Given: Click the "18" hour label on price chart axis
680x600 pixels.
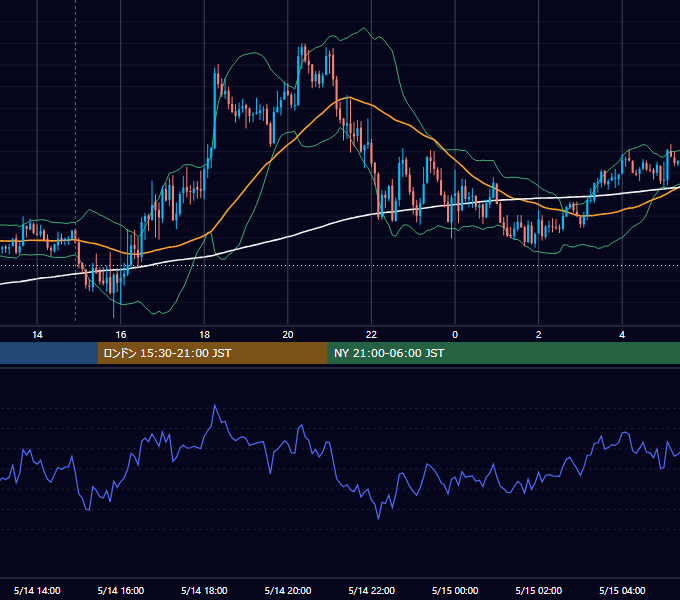Looking at the screenshot, I should click(x=204, y=335).
